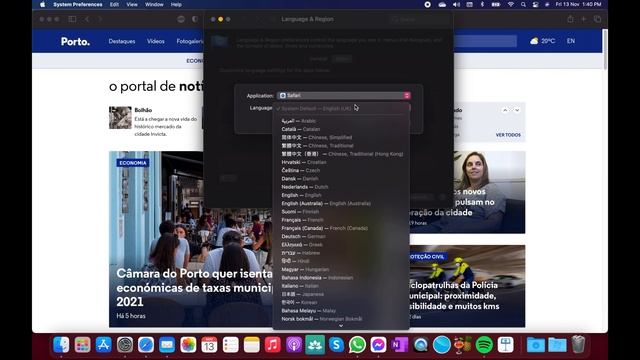This screenshot has height=360, width=640.
Task: Open the Reminders app in dock
Action: [231, 345]
